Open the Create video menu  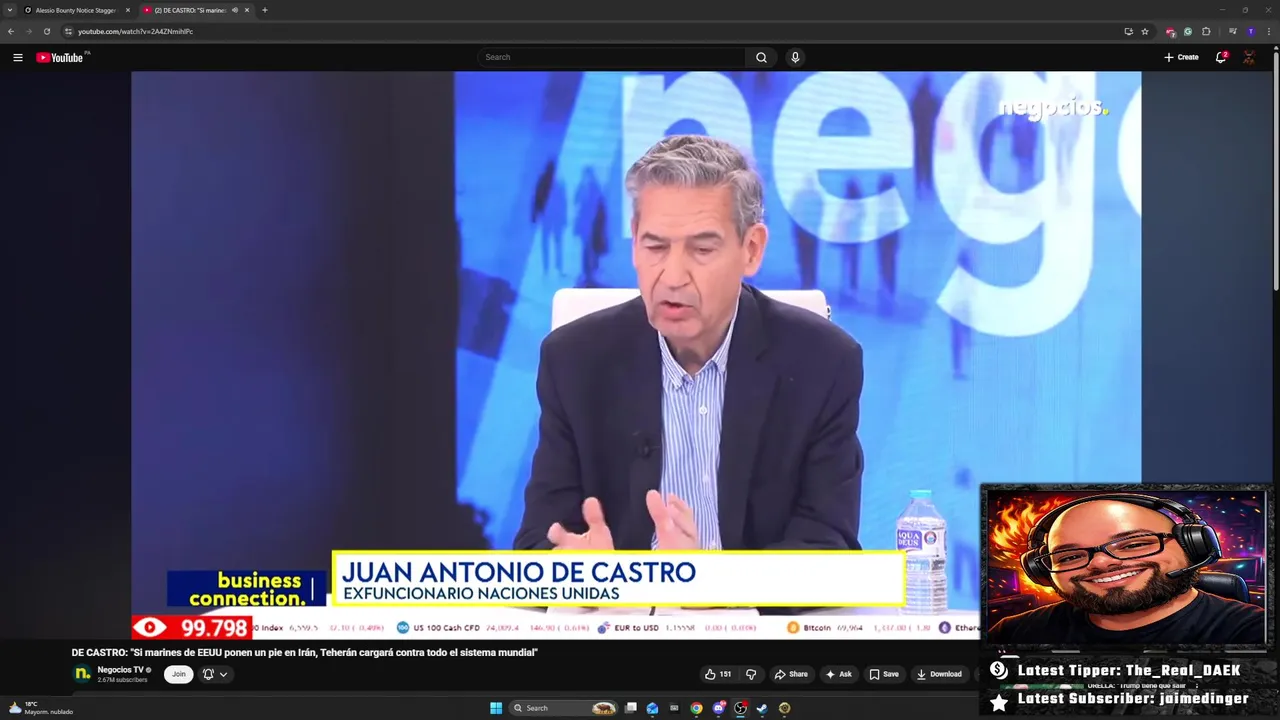(x=1181, y=57)
